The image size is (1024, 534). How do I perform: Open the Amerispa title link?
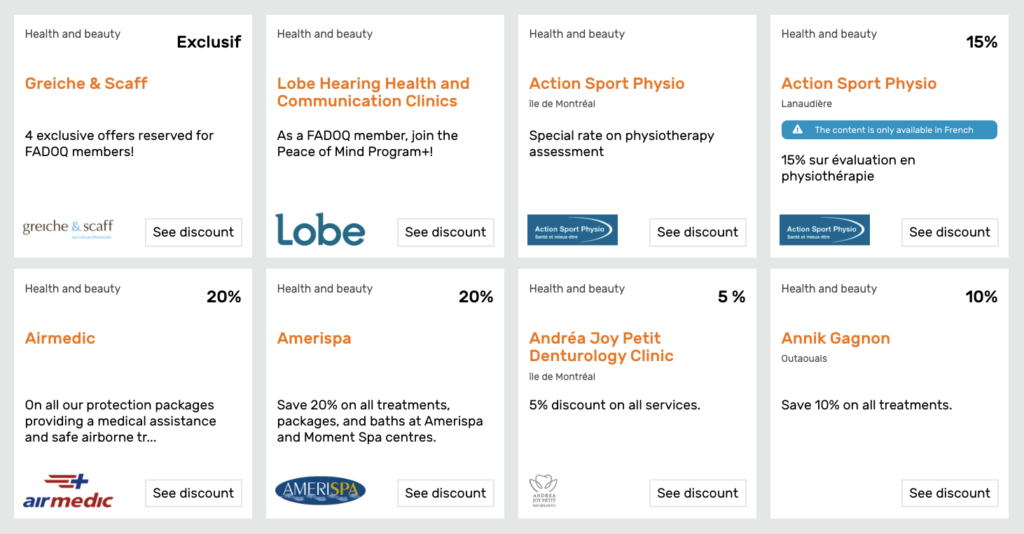(x=314, y=338)
